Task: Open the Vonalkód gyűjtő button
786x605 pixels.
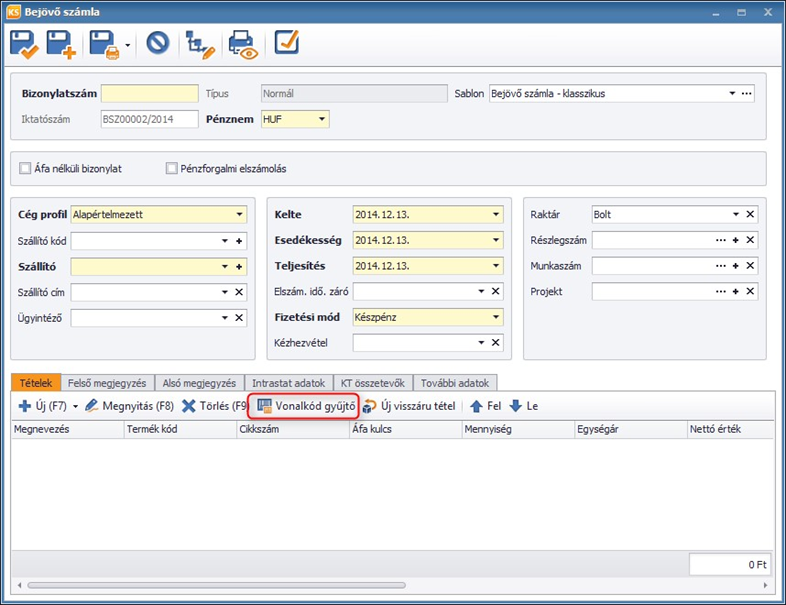Action: click(306, 406)
